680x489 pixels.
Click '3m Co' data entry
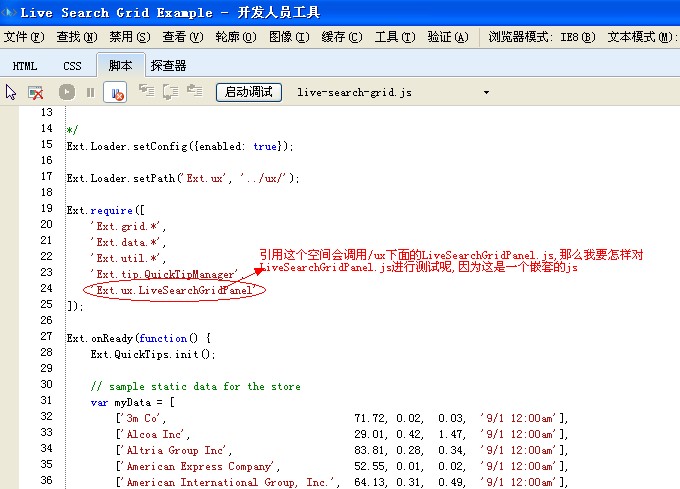tap(141, 418)
